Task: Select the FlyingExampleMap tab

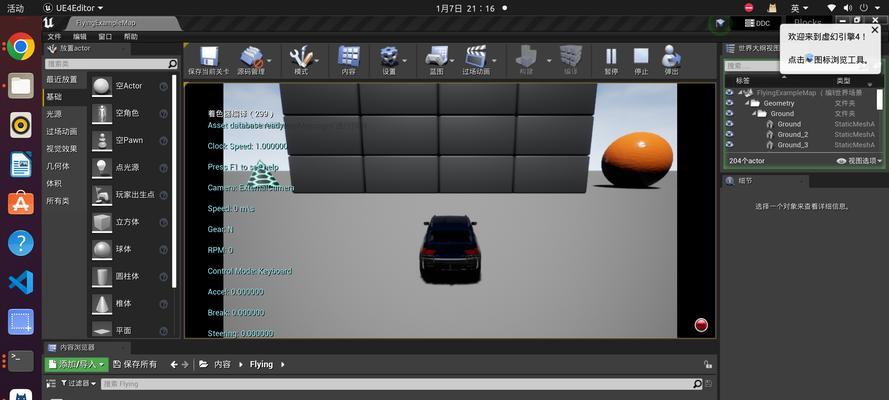Action: (x=122, y=23)
